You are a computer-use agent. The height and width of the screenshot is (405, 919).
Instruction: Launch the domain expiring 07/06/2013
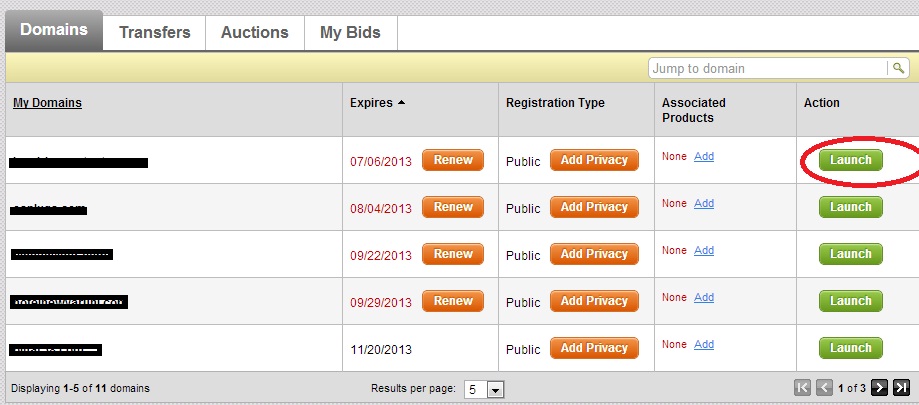click(x=850, y=160)
